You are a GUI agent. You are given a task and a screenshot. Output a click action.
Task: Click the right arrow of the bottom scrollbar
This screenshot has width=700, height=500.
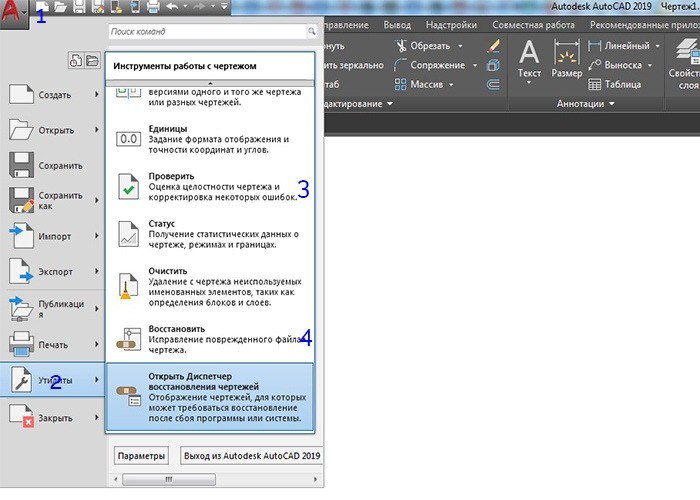click(x=315, y=479)
